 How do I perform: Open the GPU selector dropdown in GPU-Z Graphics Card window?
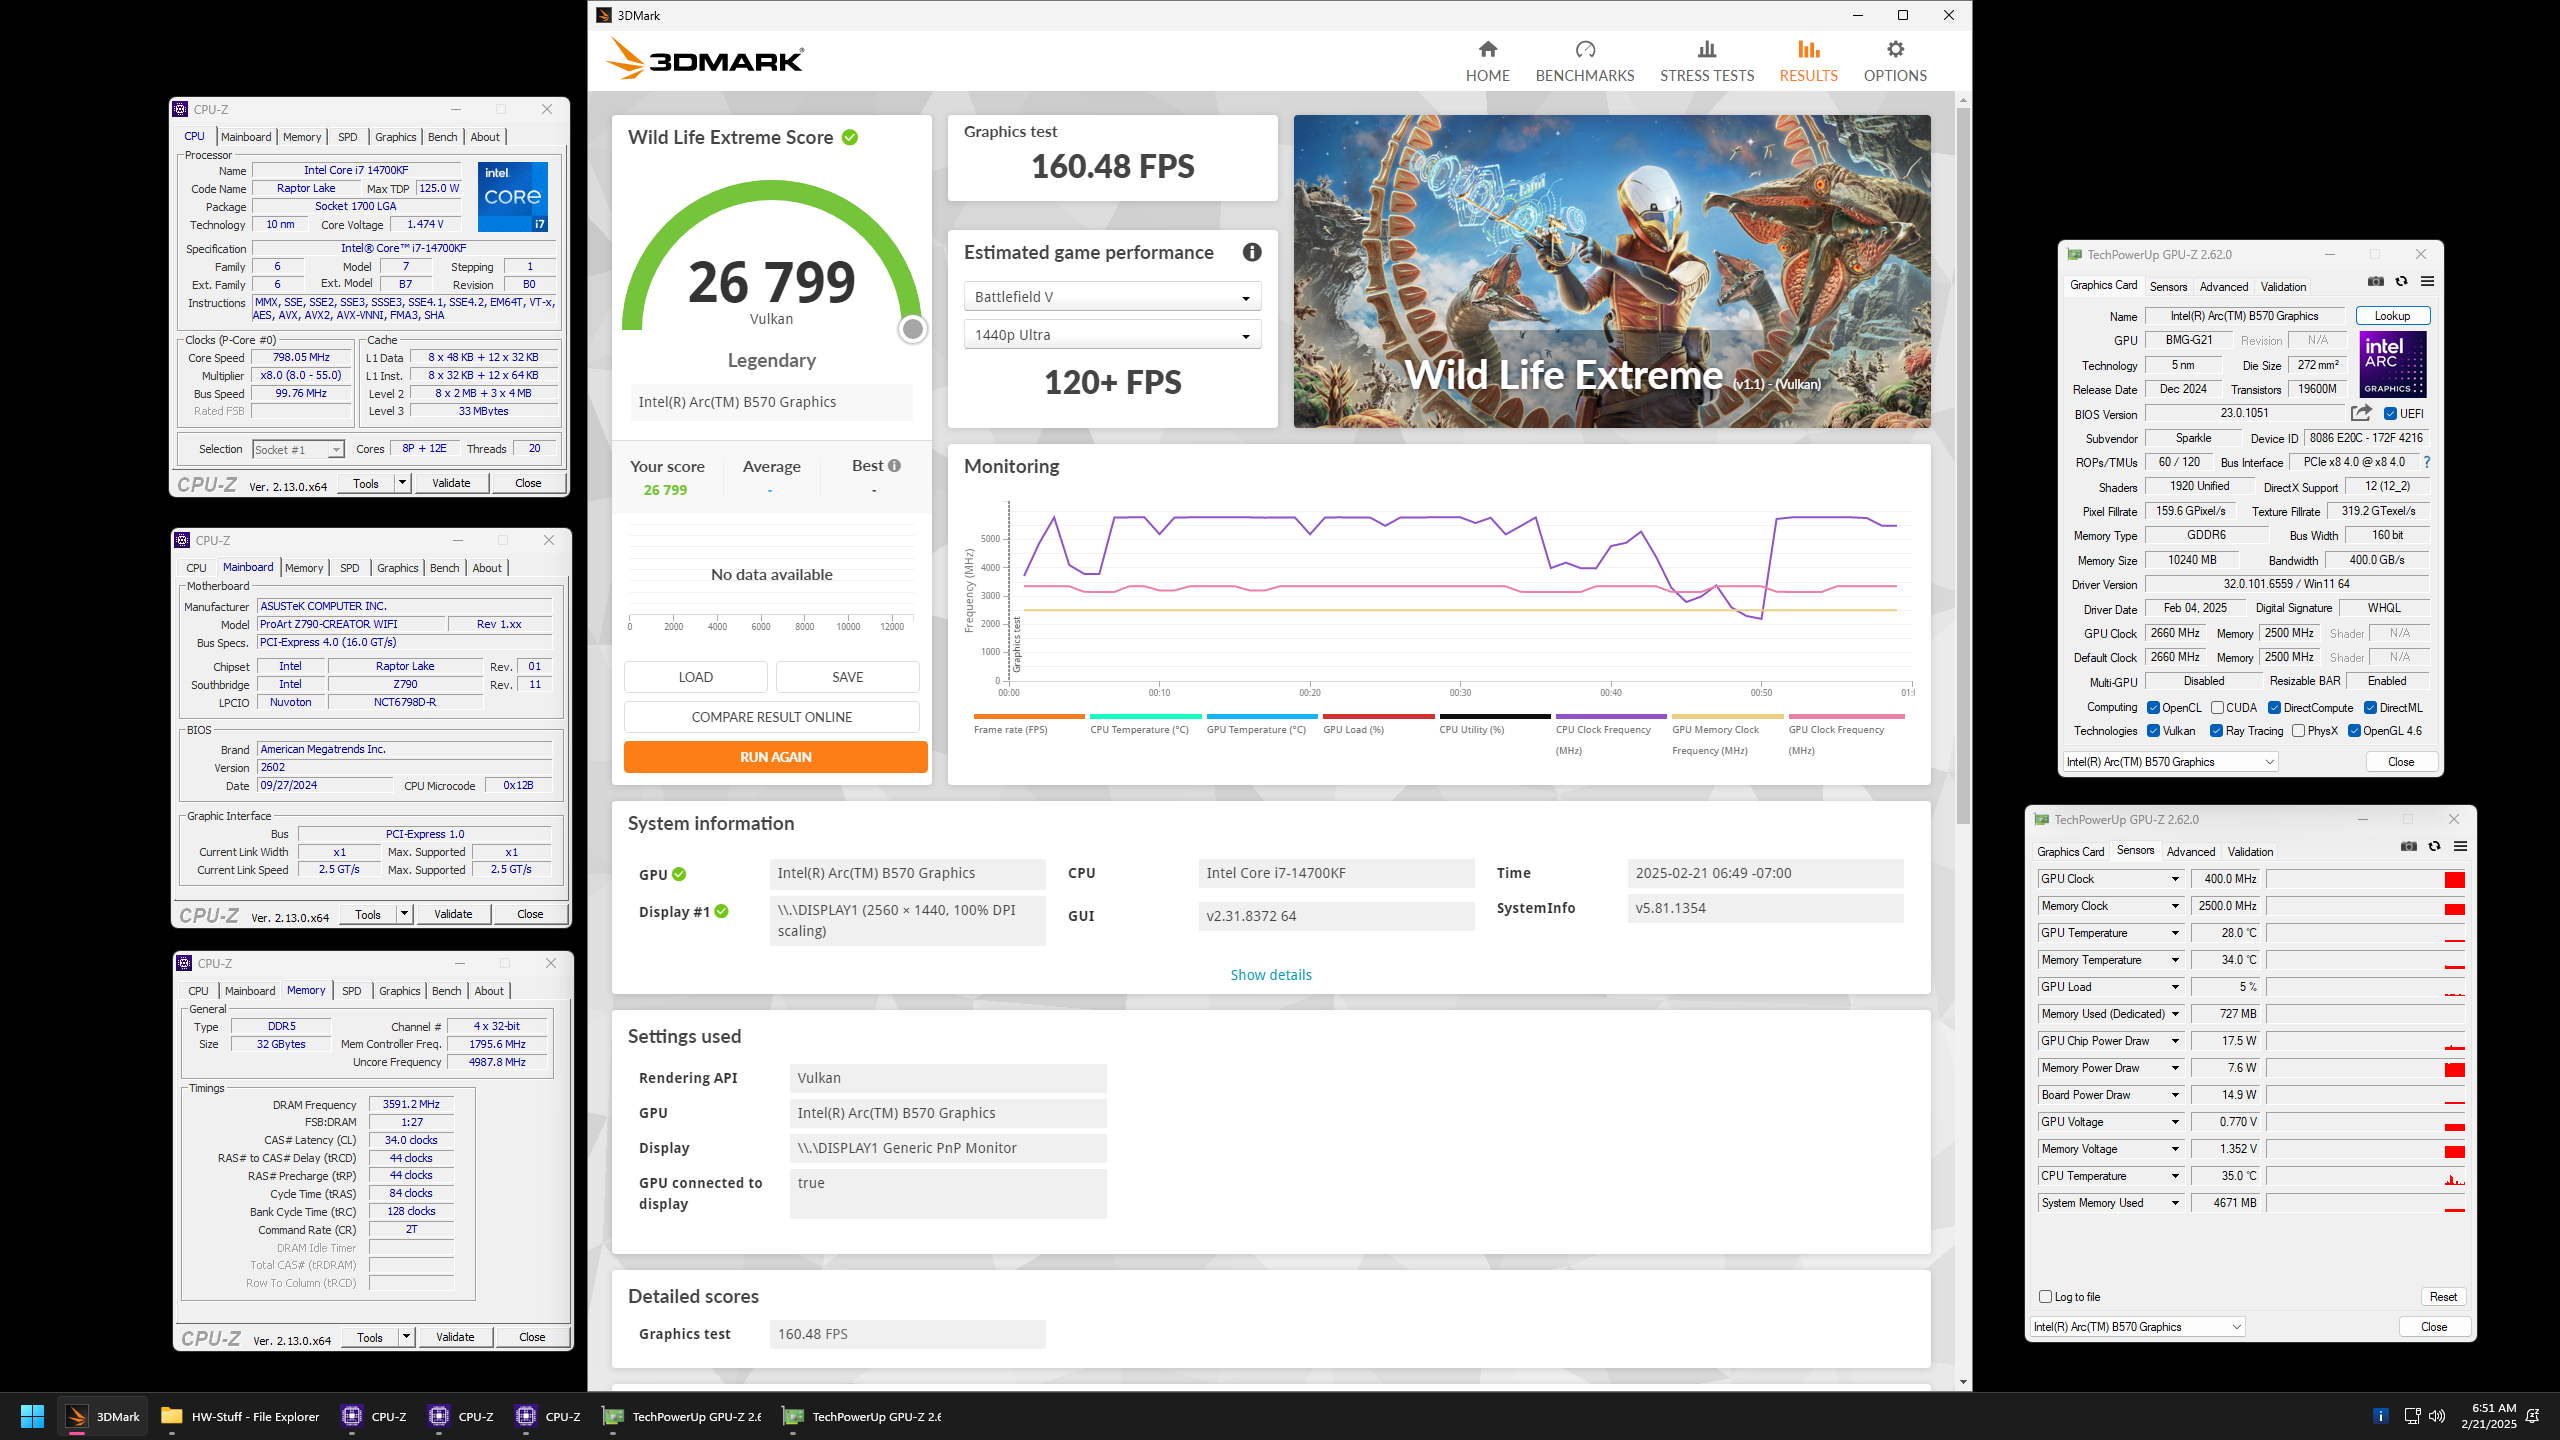[x=2171, y=761]
